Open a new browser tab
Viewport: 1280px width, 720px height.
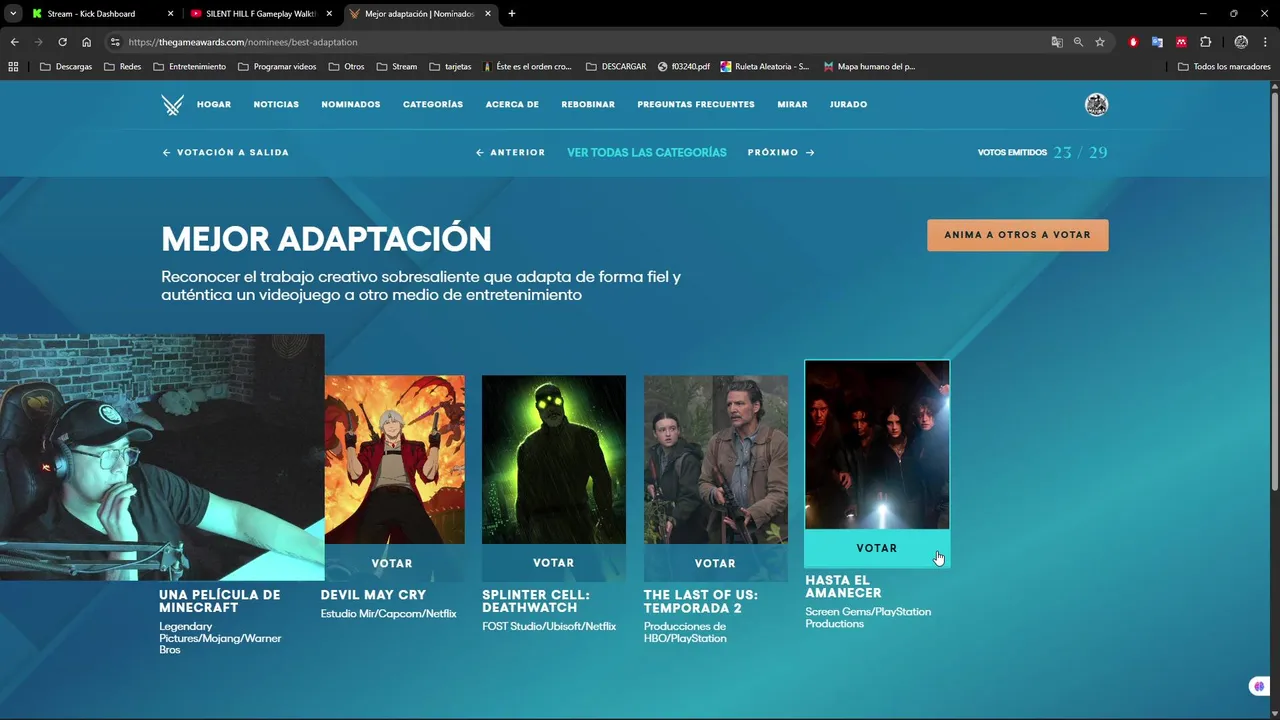pos(512,14)
